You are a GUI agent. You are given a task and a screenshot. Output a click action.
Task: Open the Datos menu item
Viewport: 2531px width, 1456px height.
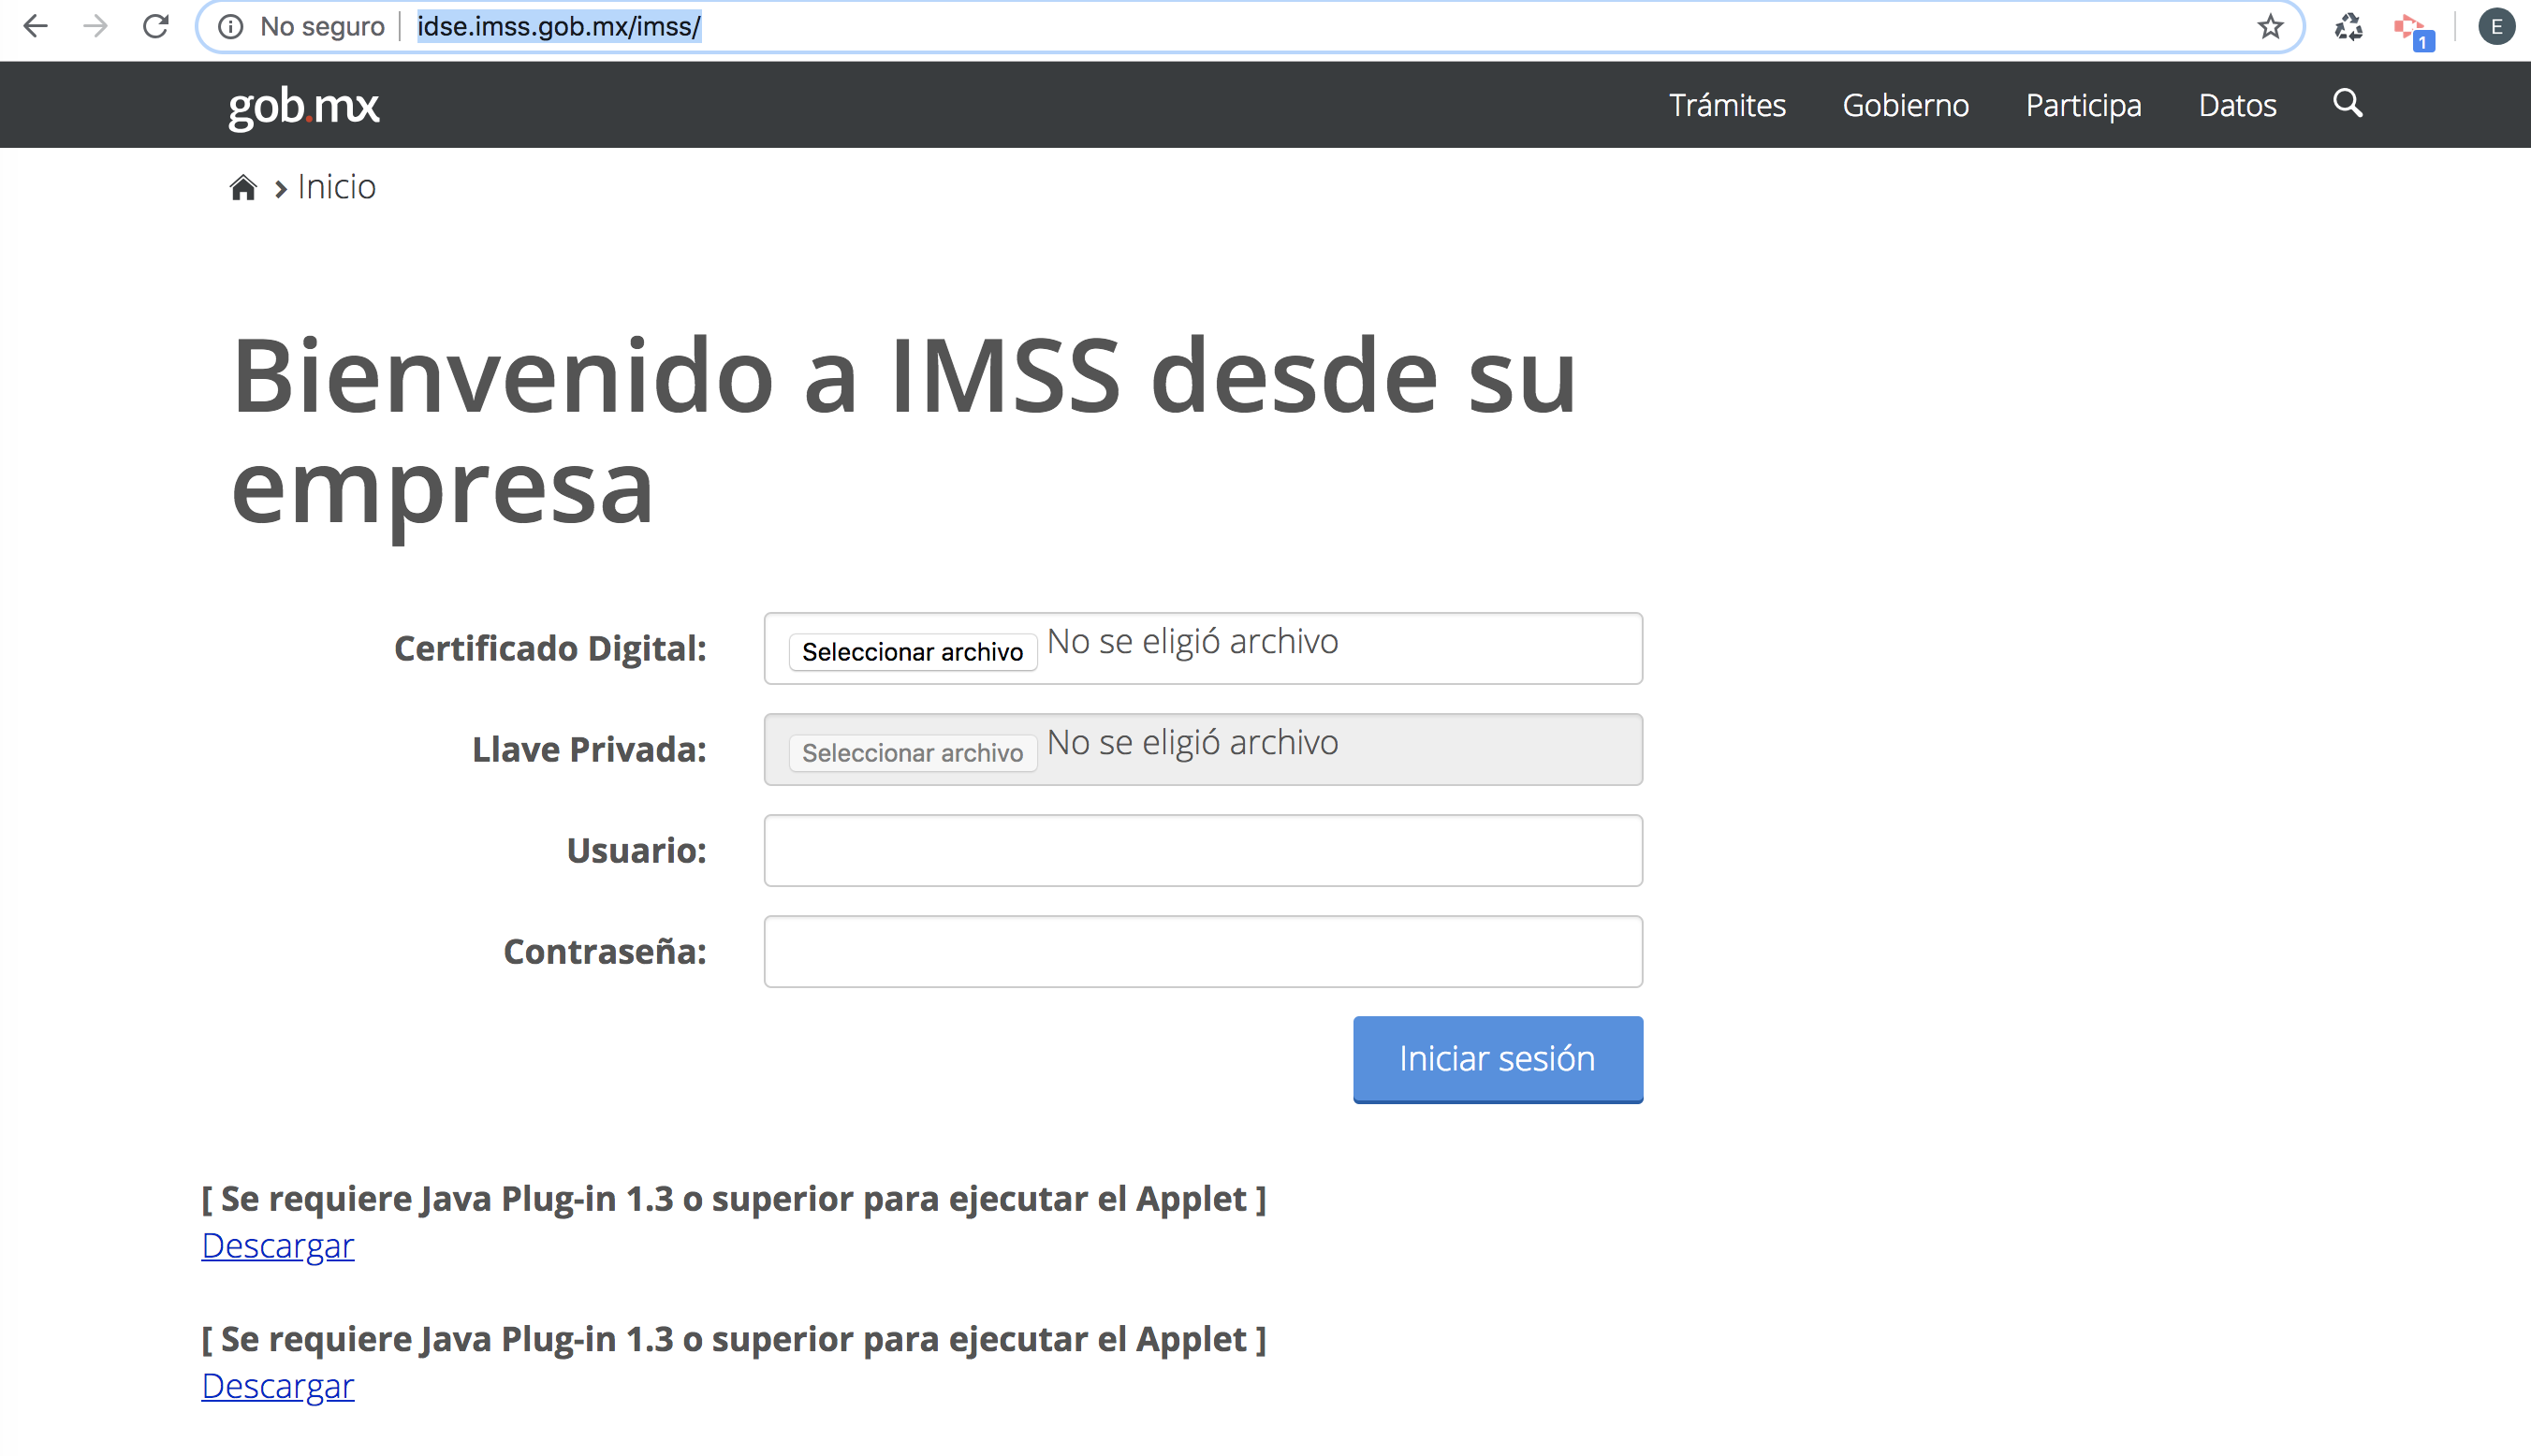click(2237, 105)
